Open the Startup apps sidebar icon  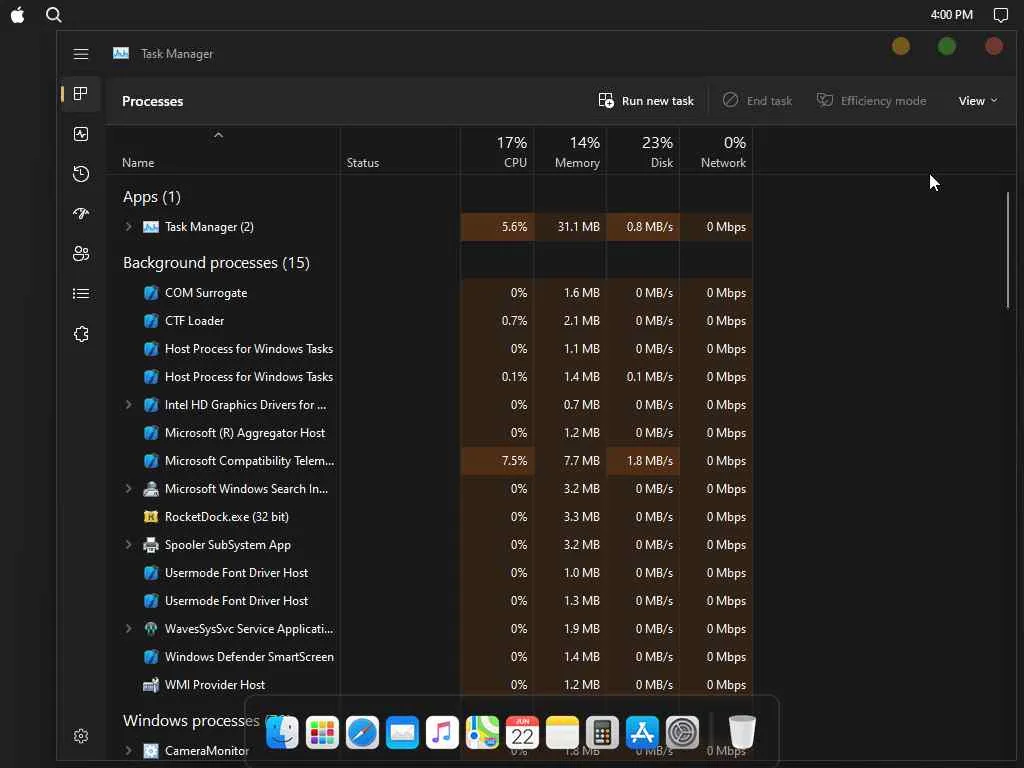pos(81,214)
